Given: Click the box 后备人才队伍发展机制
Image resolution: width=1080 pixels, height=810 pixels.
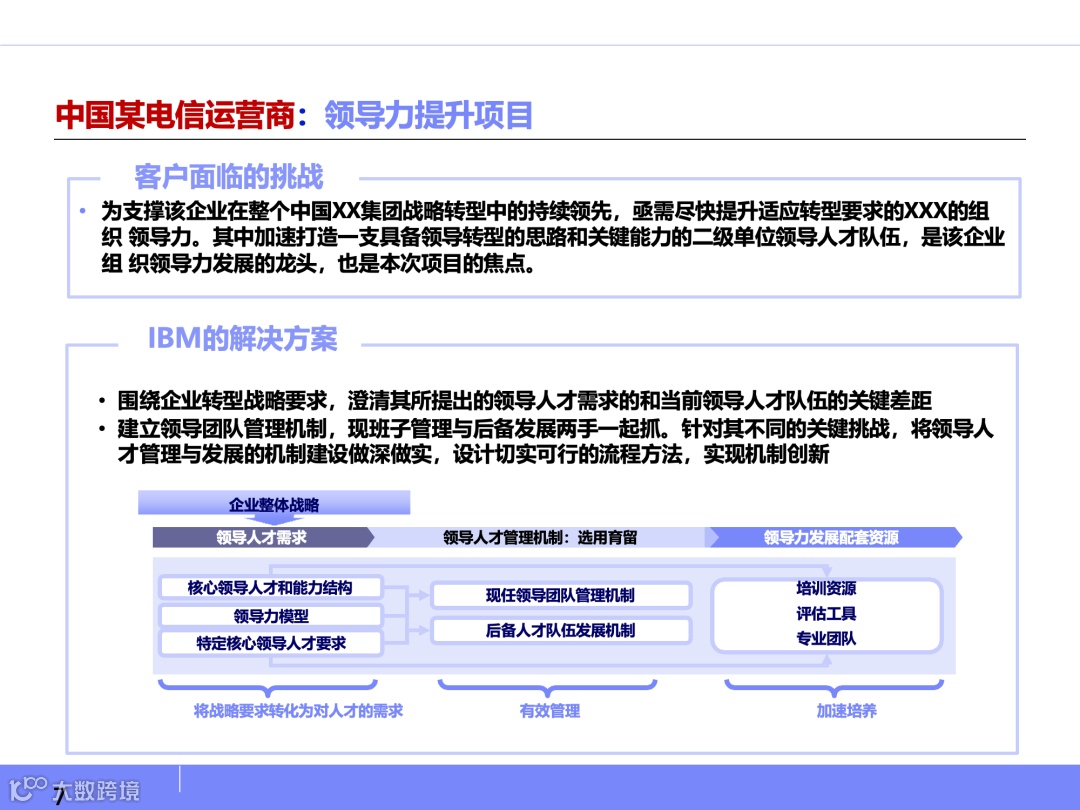Looking at the screenshot, I should pyautogui.click(x=561, y=630).
